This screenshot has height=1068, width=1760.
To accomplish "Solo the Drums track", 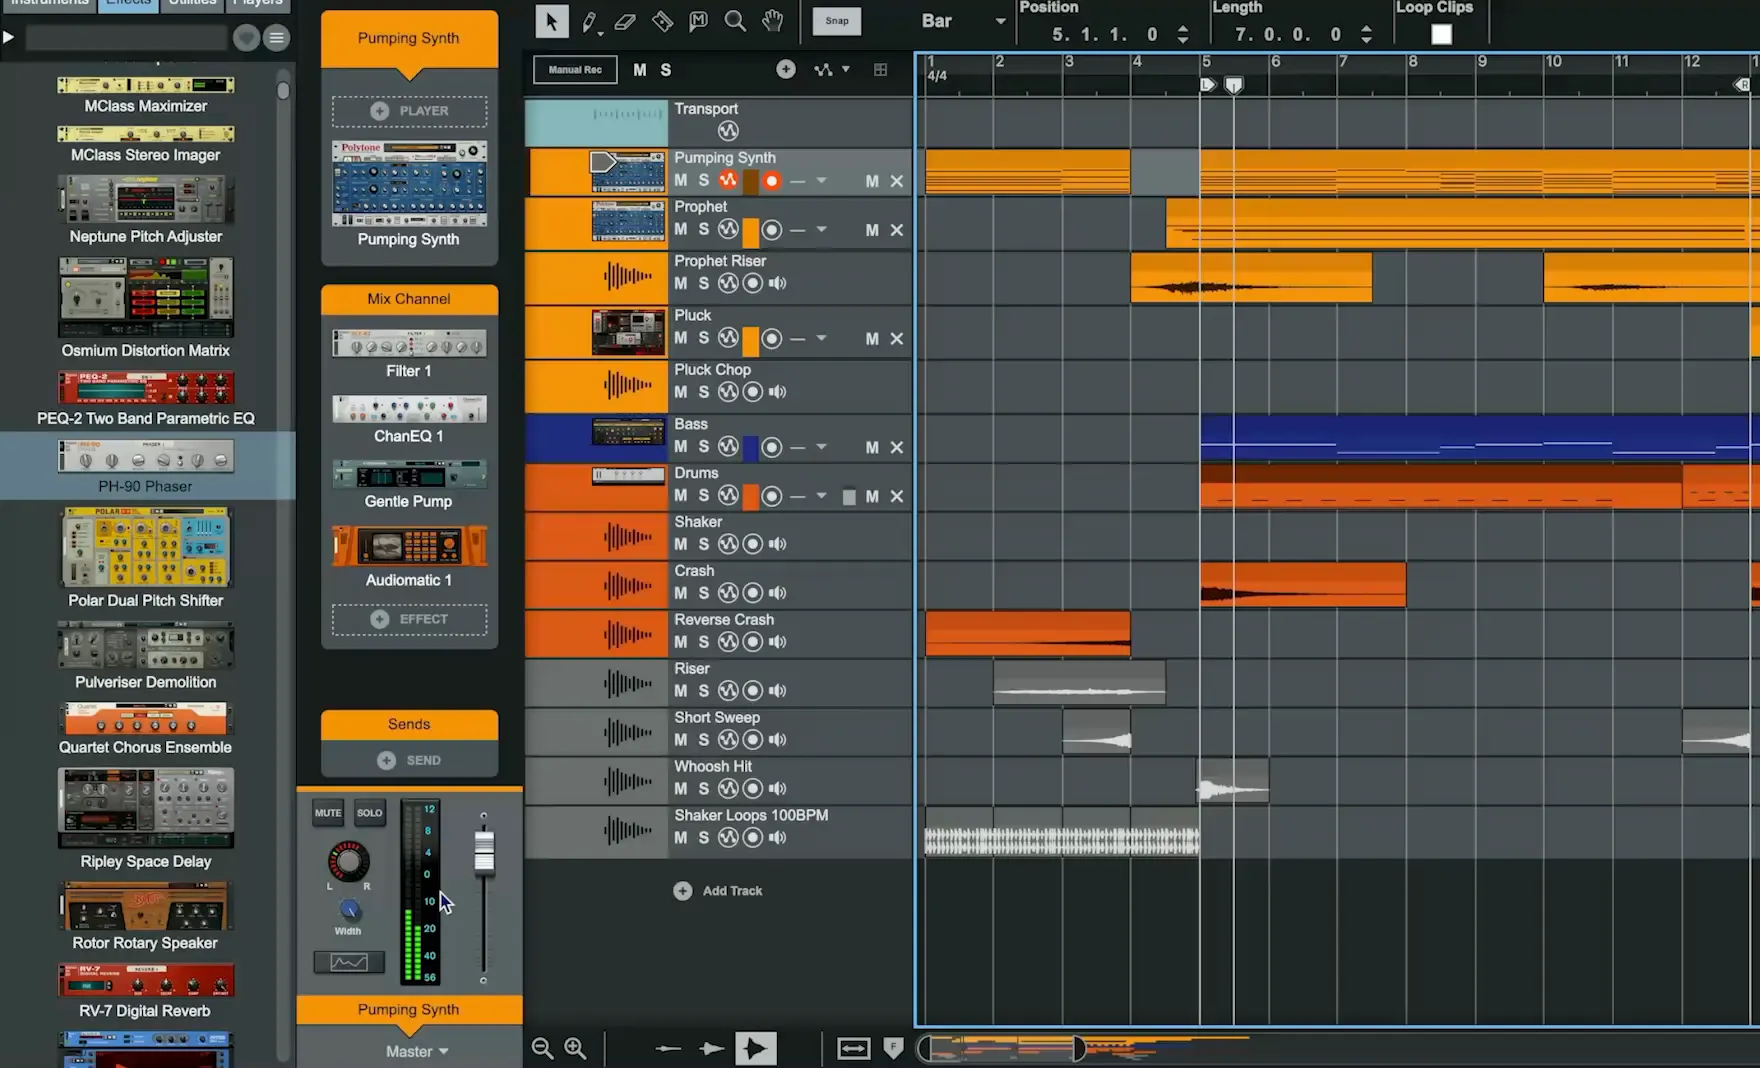I will [704, 496].
